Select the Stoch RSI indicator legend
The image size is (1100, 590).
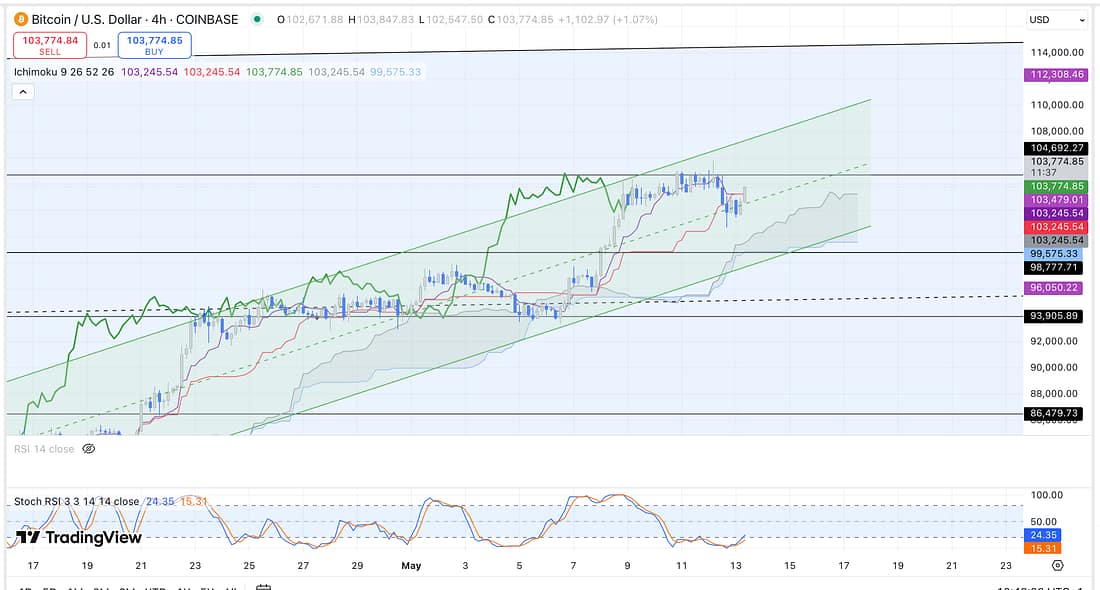coord(76,501)
